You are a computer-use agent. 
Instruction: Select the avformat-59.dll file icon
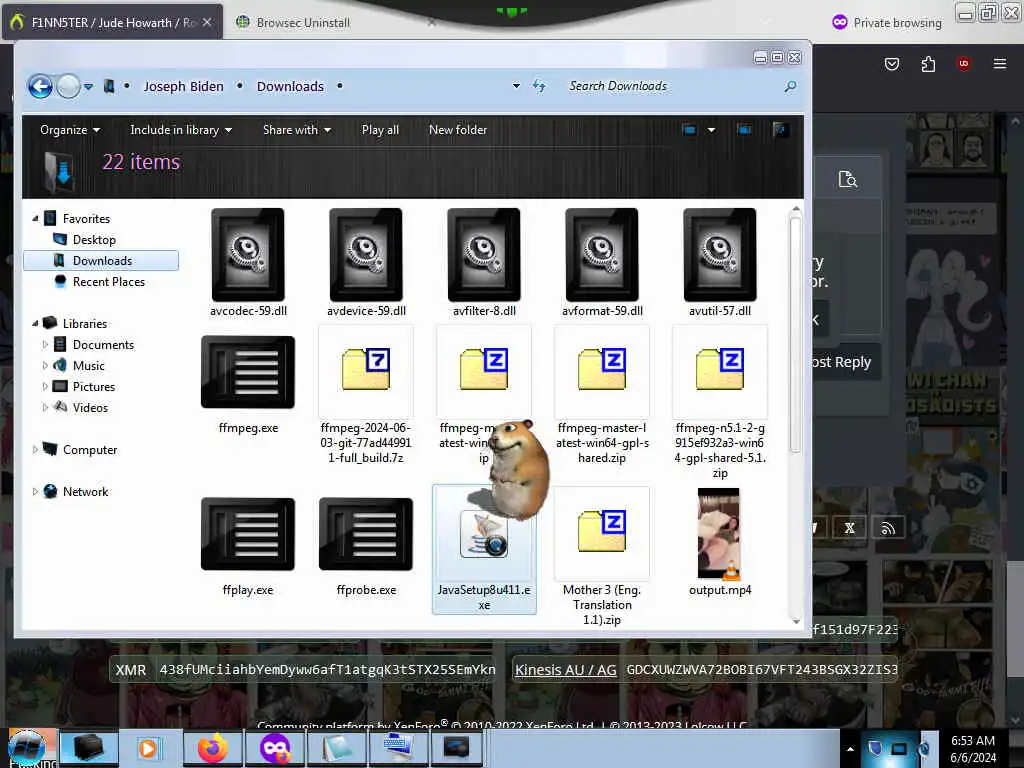coord(601,255)
